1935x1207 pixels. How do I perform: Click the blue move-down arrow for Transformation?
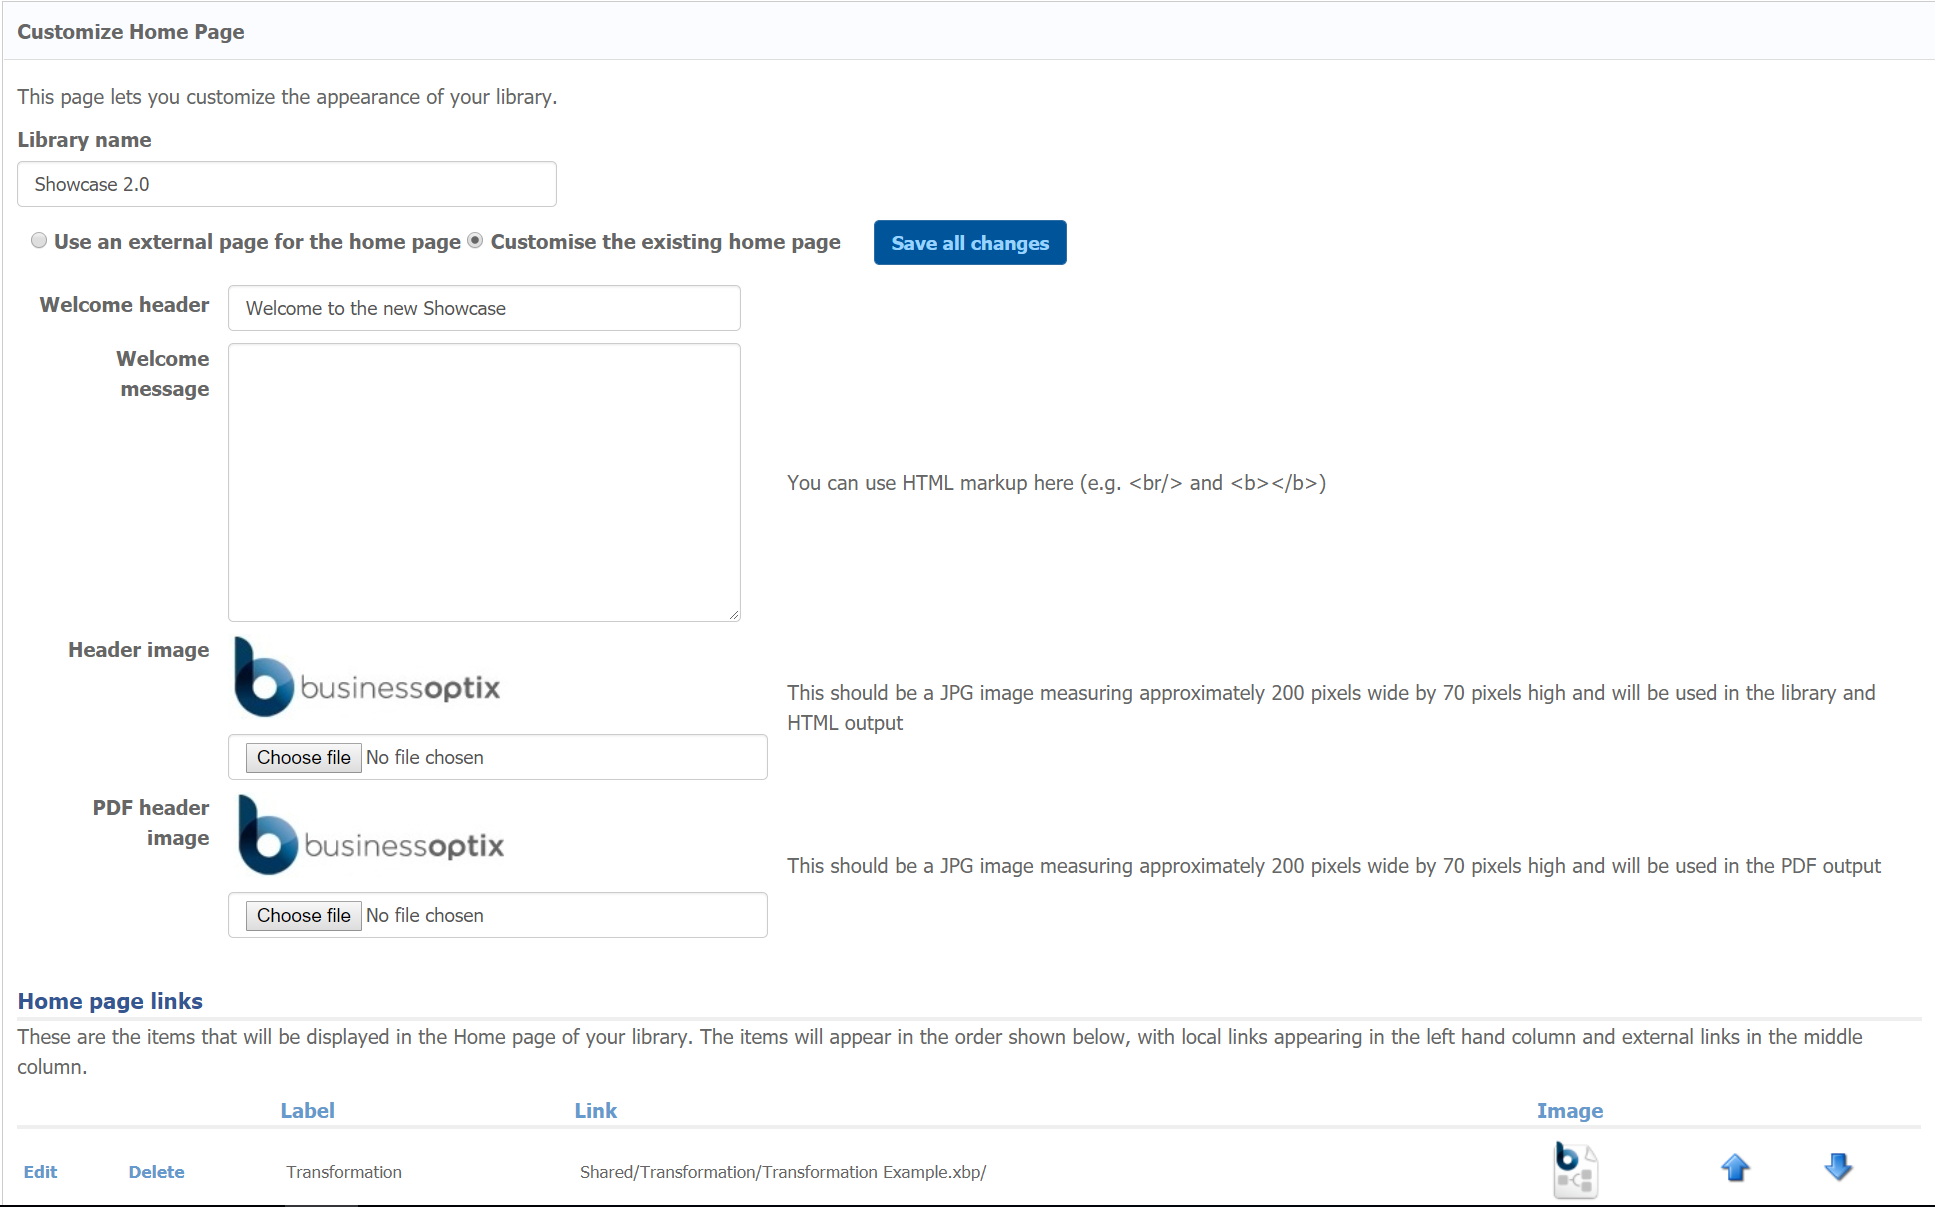(1838, 1167)
